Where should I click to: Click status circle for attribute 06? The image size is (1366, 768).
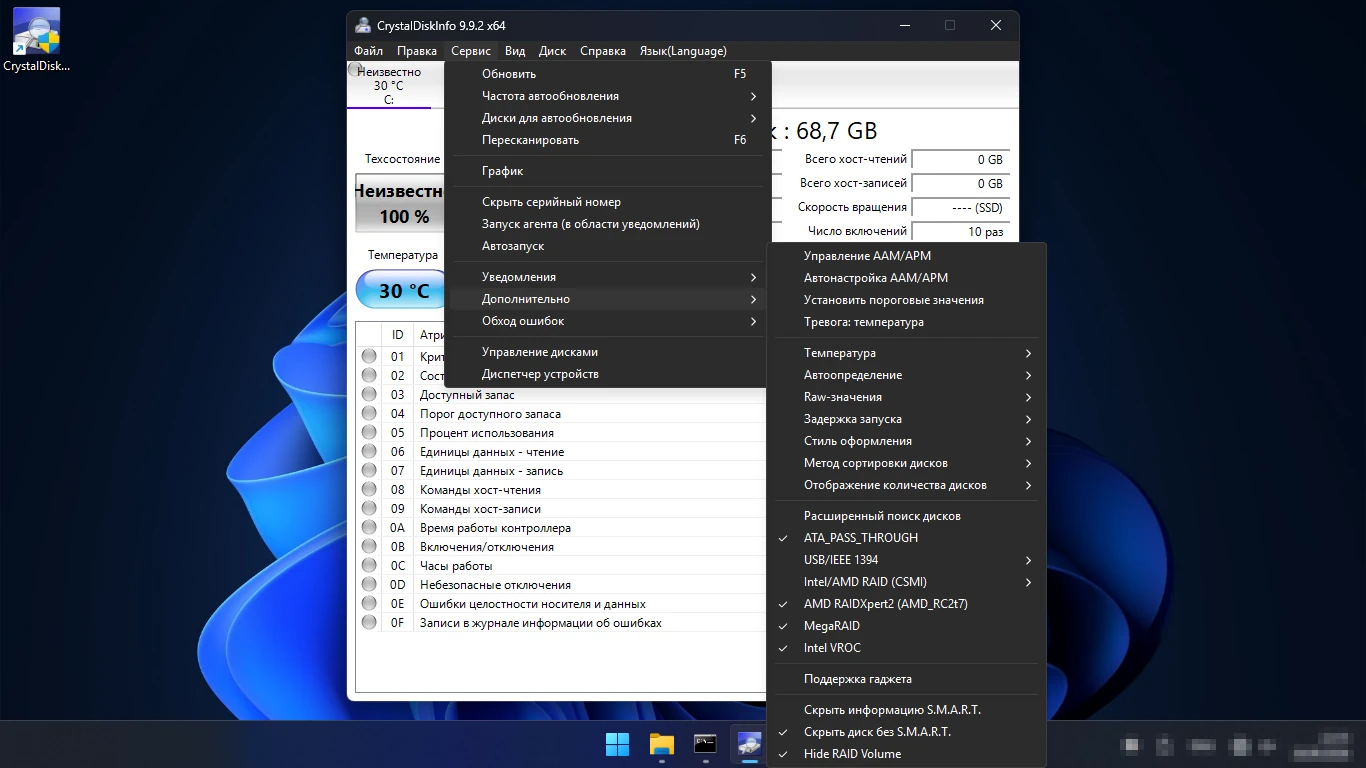point(369,452)
